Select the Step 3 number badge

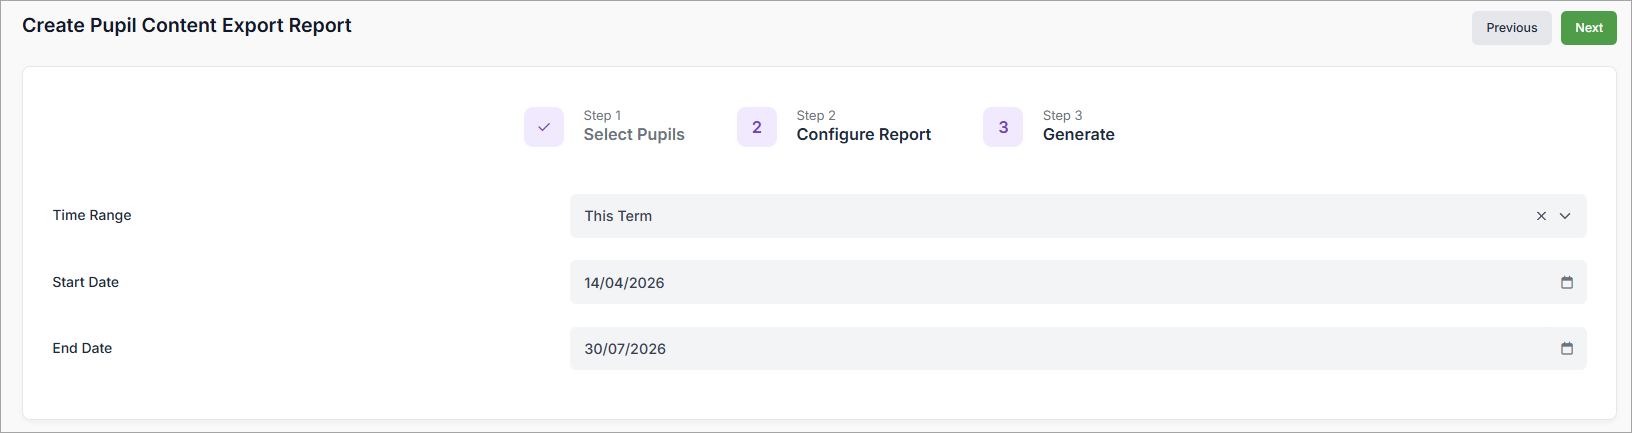1003,127
